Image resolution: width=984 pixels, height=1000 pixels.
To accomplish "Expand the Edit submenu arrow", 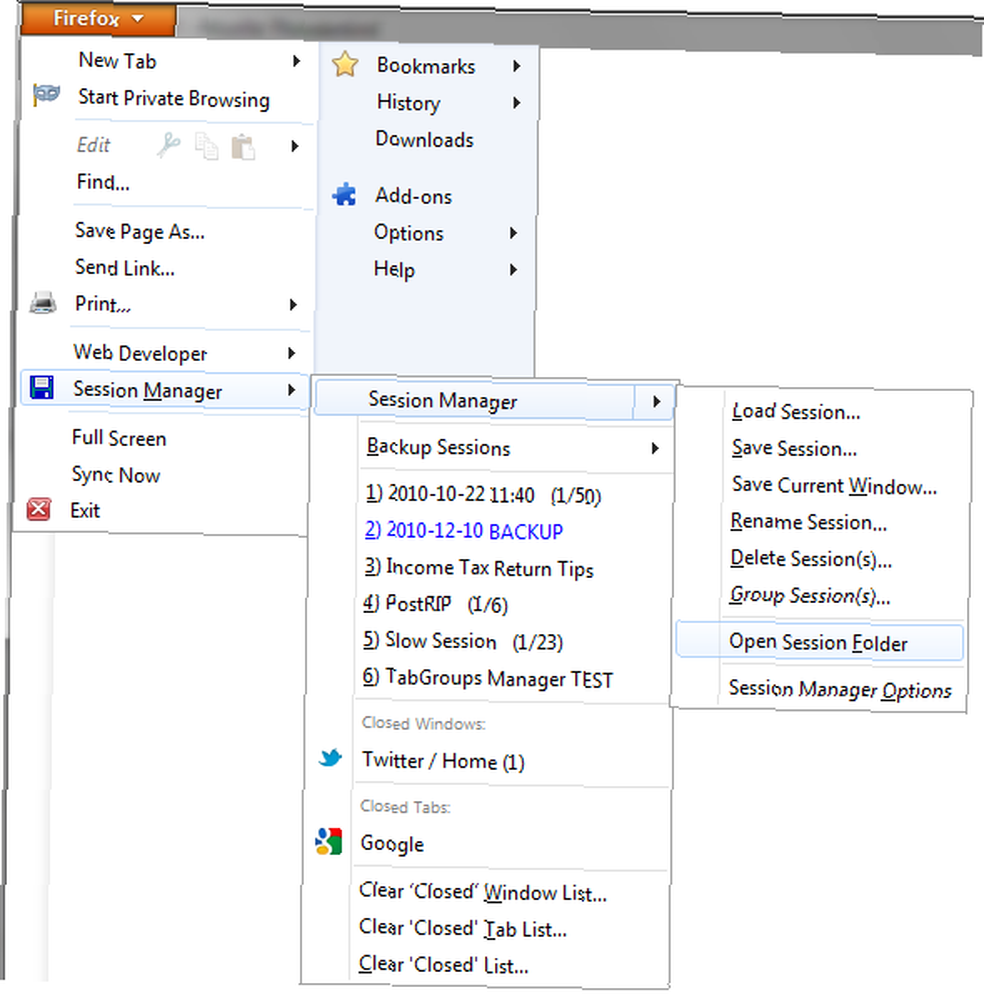I will [295, 146].
